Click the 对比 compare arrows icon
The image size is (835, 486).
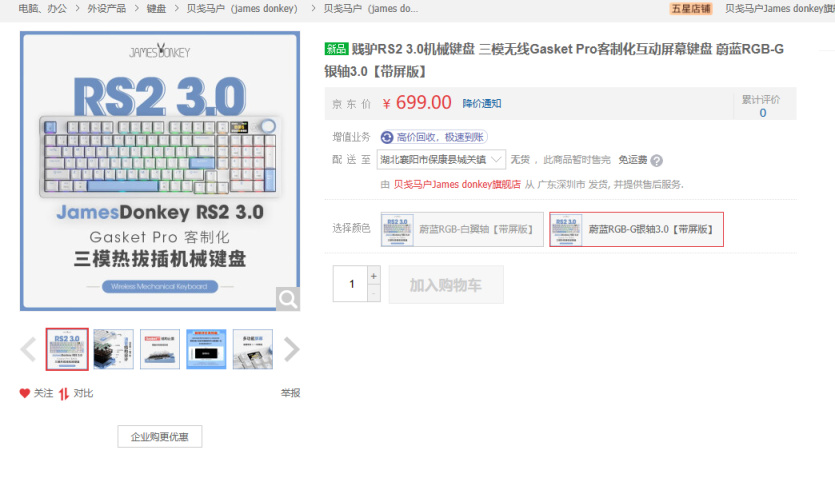64,393
